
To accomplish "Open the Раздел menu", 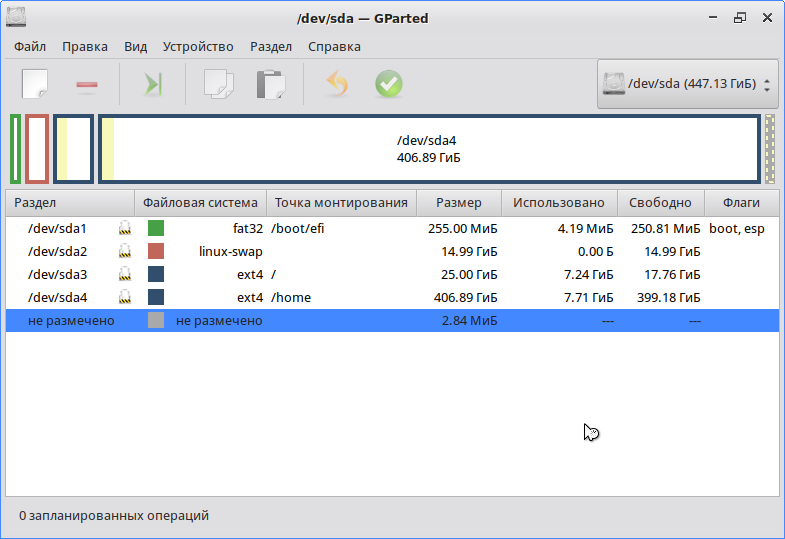I will tap(271, 47).
